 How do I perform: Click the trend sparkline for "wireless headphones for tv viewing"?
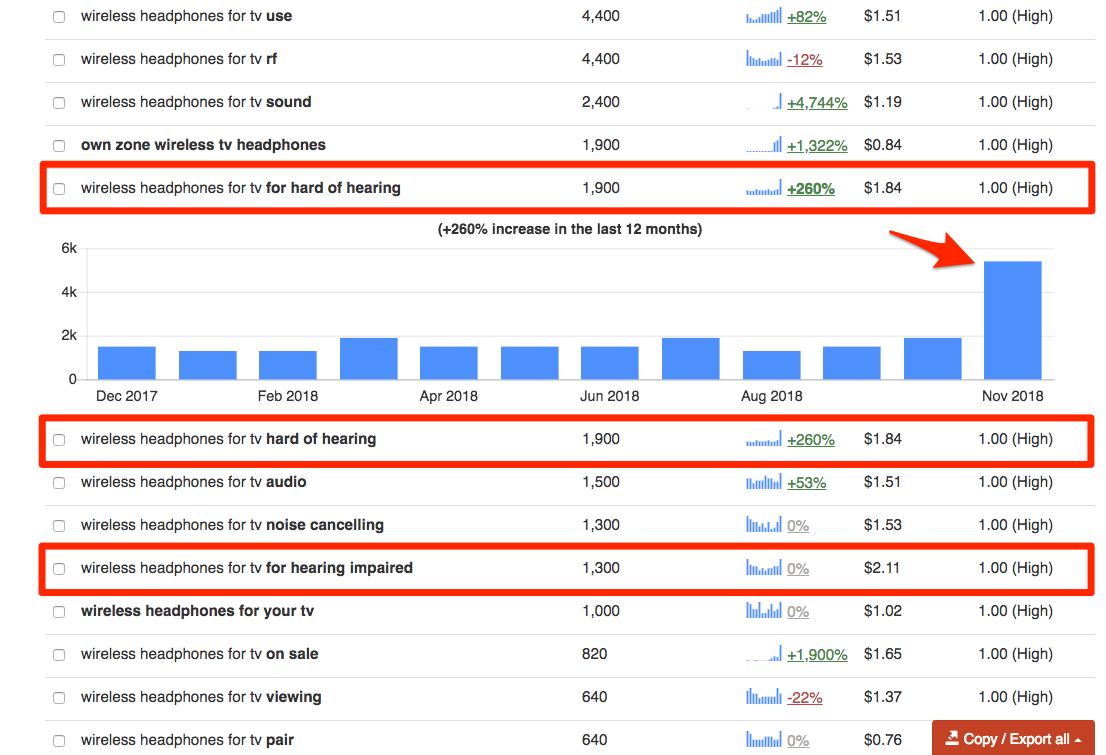click(x=762, y=697)
